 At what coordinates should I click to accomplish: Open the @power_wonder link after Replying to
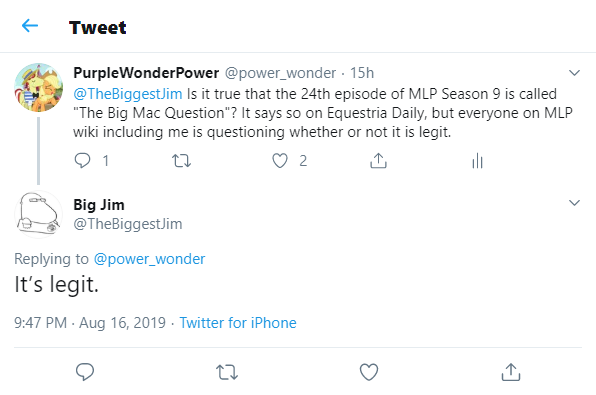[149, 259]
